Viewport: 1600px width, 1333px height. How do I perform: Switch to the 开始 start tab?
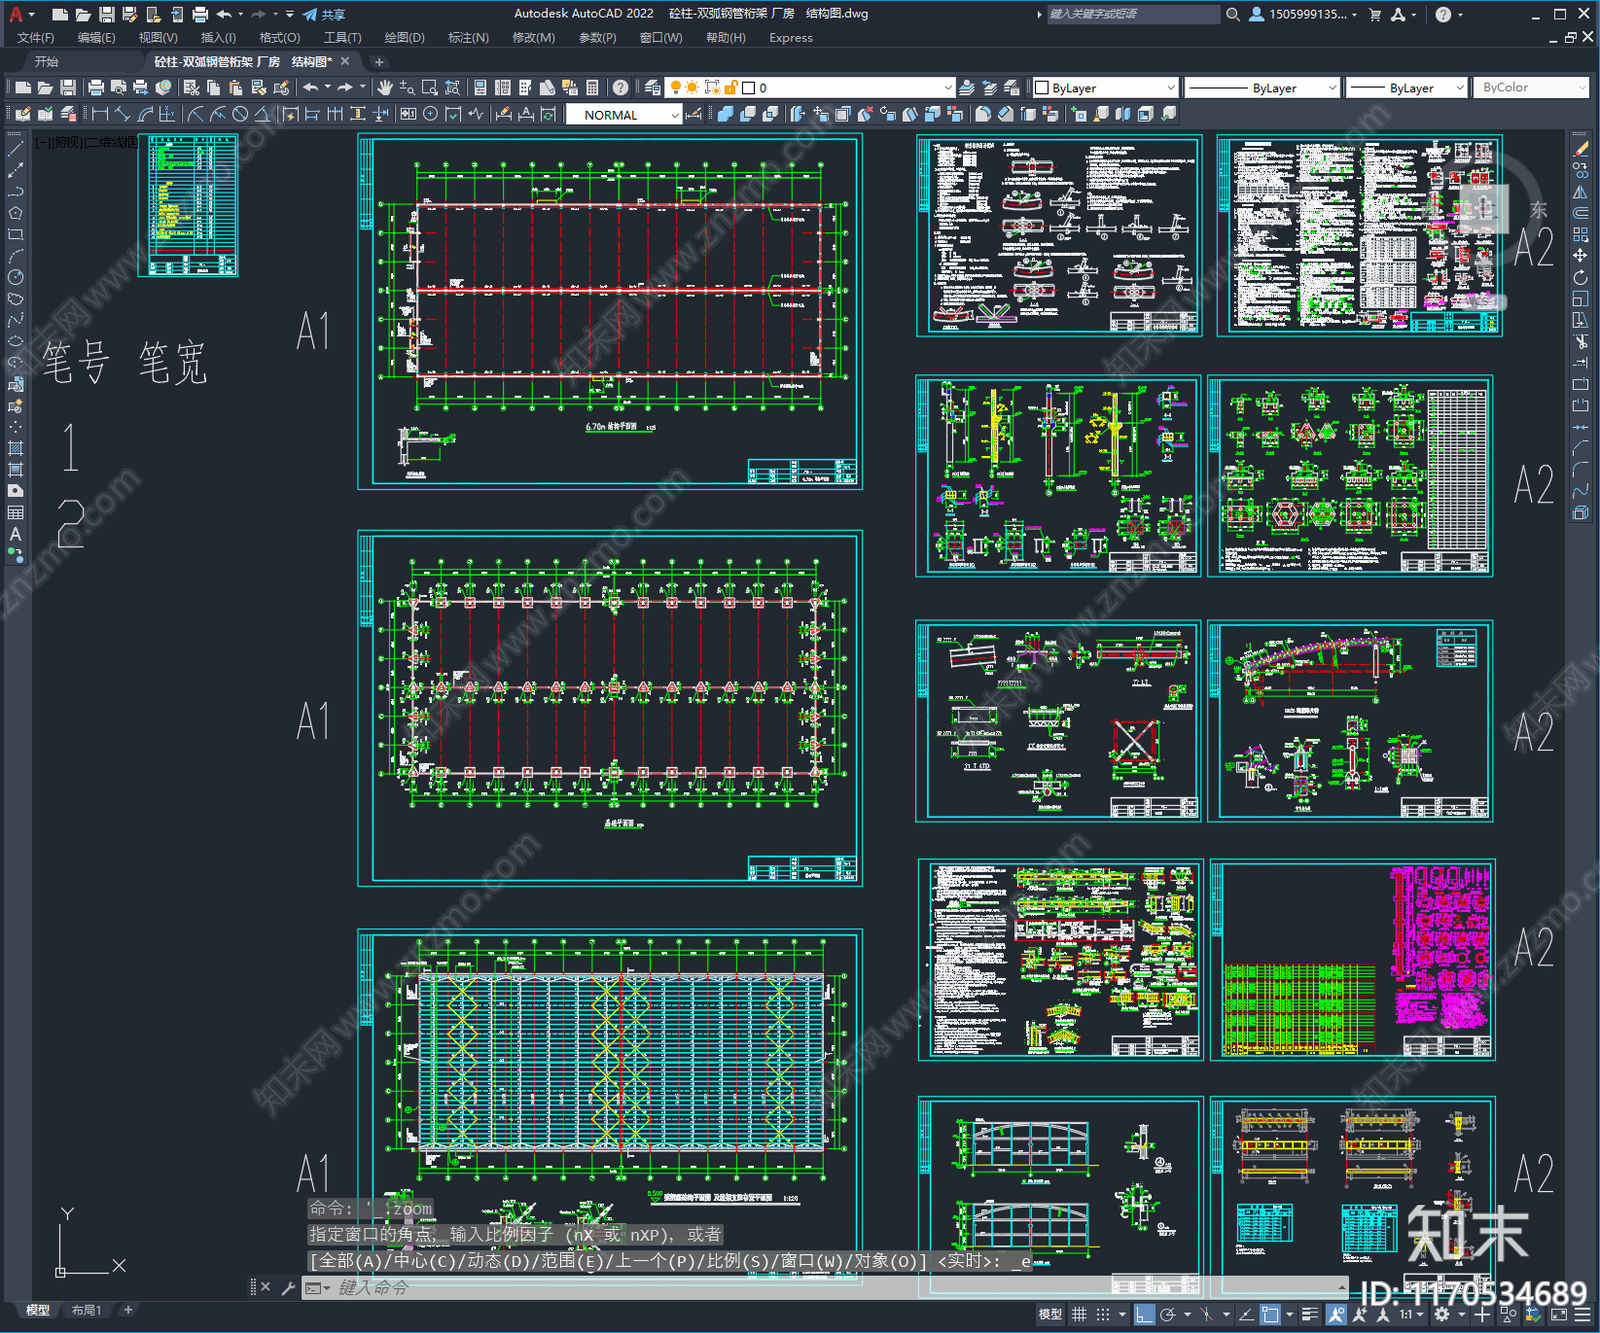coord(47,62)
